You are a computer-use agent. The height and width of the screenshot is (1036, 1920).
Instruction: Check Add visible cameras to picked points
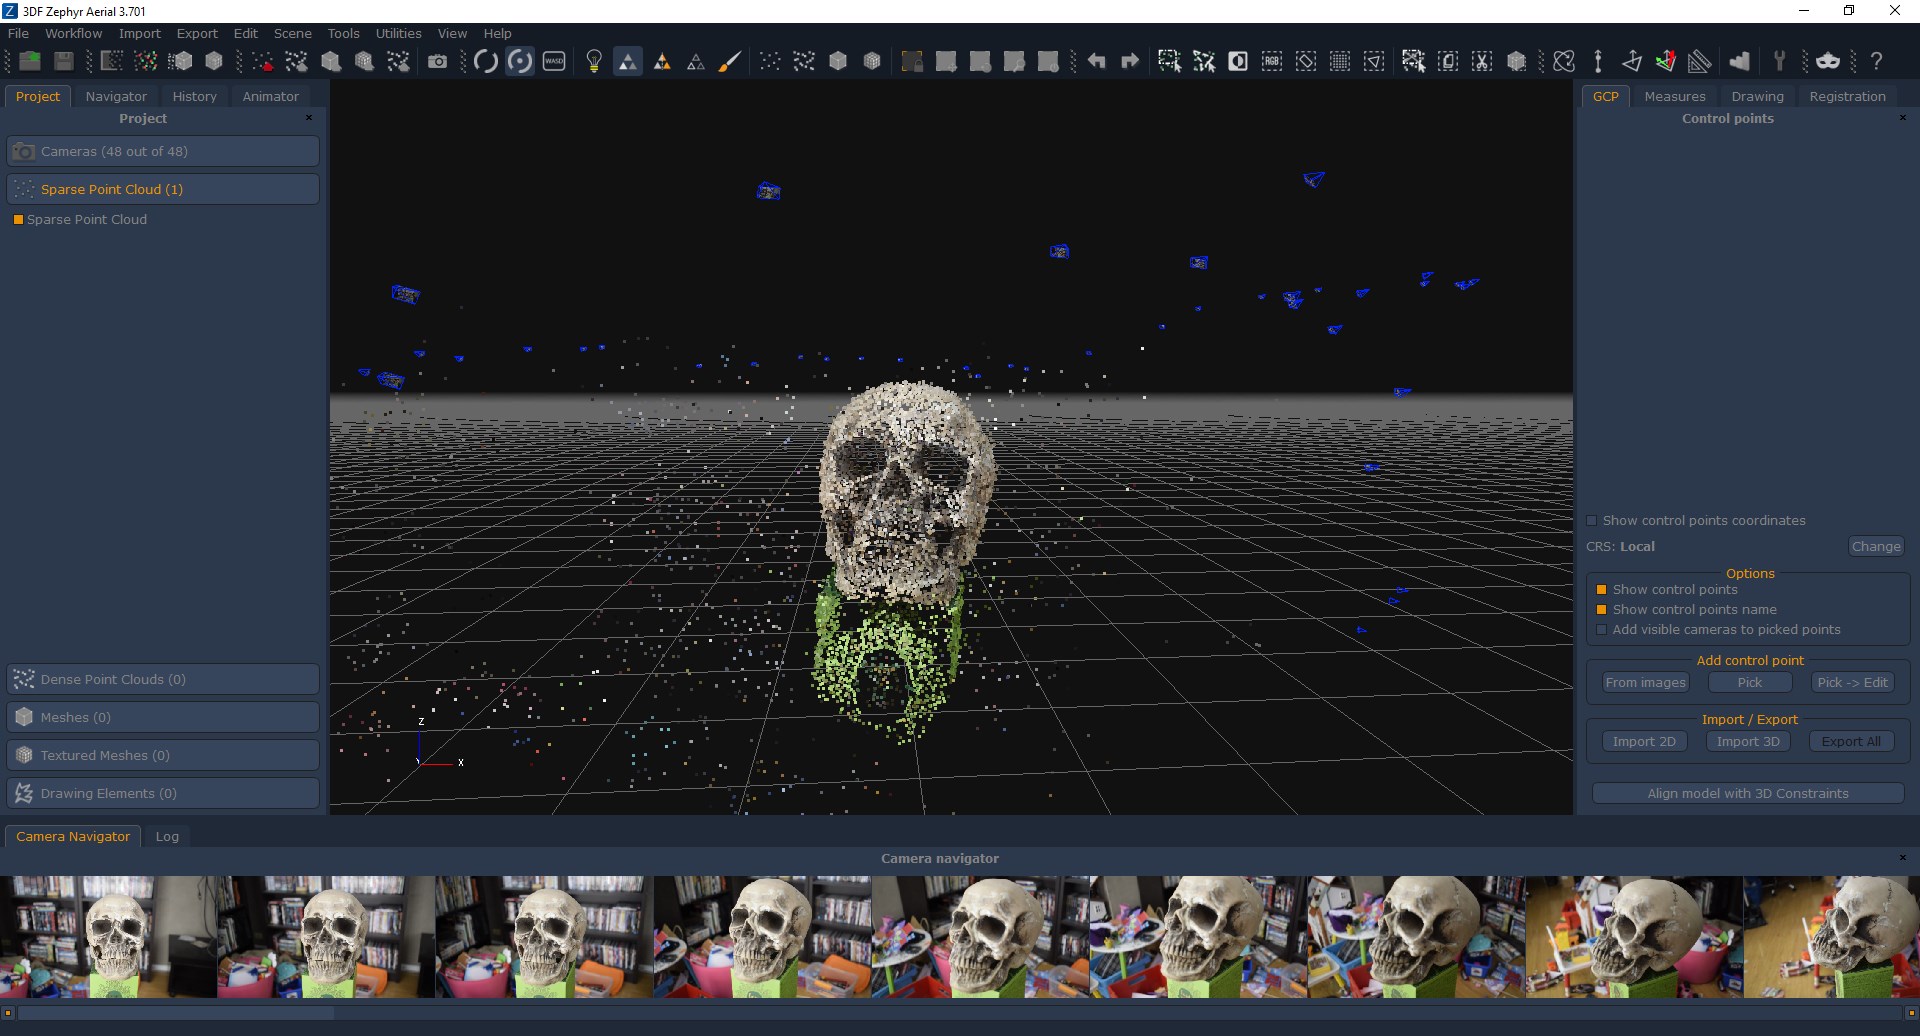1601,630
